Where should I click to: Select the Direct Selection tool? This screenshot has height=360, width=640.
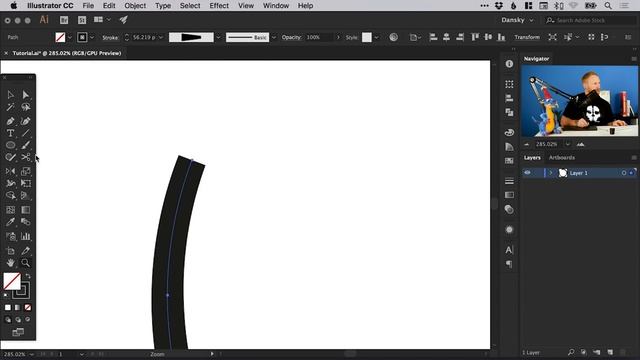click(26, 95)
